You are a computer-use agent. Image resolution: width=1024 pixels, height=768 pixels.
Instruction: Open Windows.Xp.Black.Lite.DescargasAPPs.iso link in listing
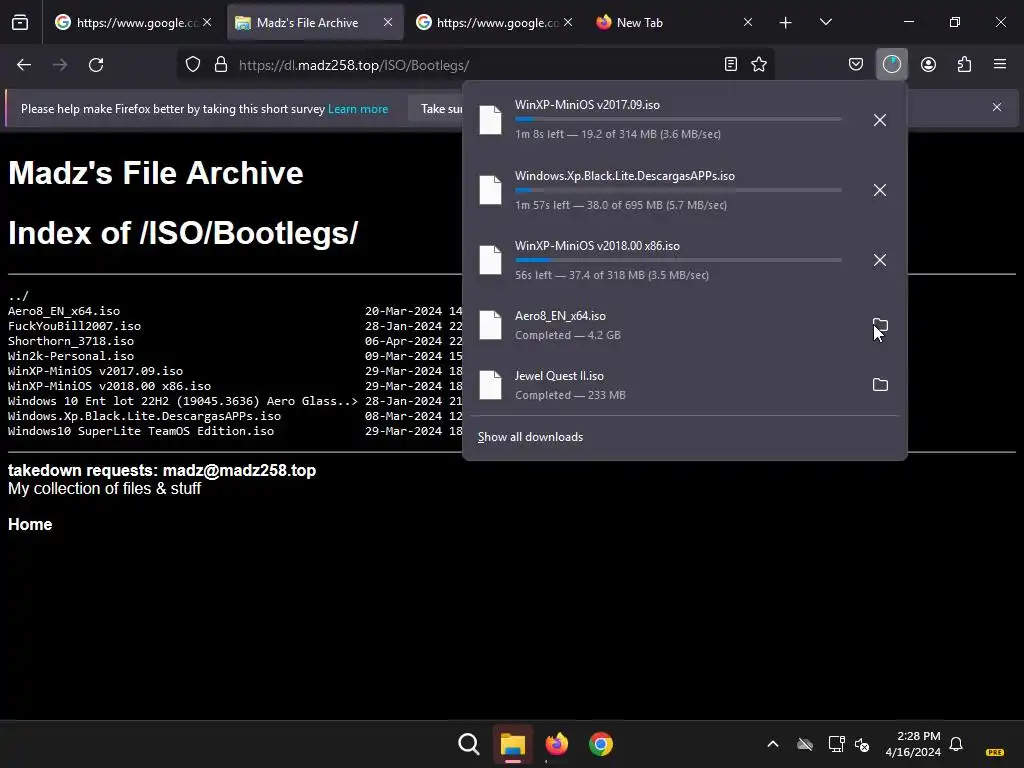[x=144, y=416]
